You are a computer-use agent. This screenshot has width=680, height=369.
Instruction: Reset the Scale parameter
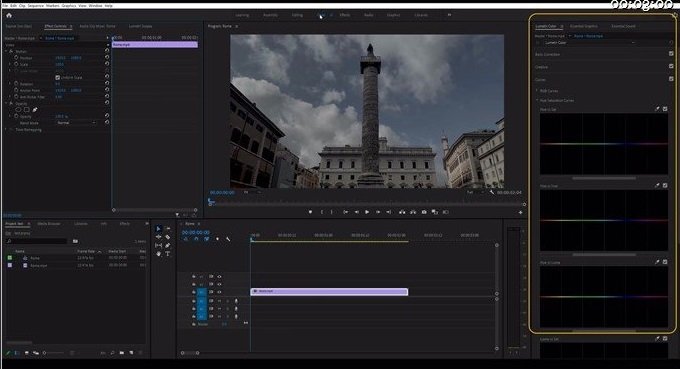click(107, 64)
